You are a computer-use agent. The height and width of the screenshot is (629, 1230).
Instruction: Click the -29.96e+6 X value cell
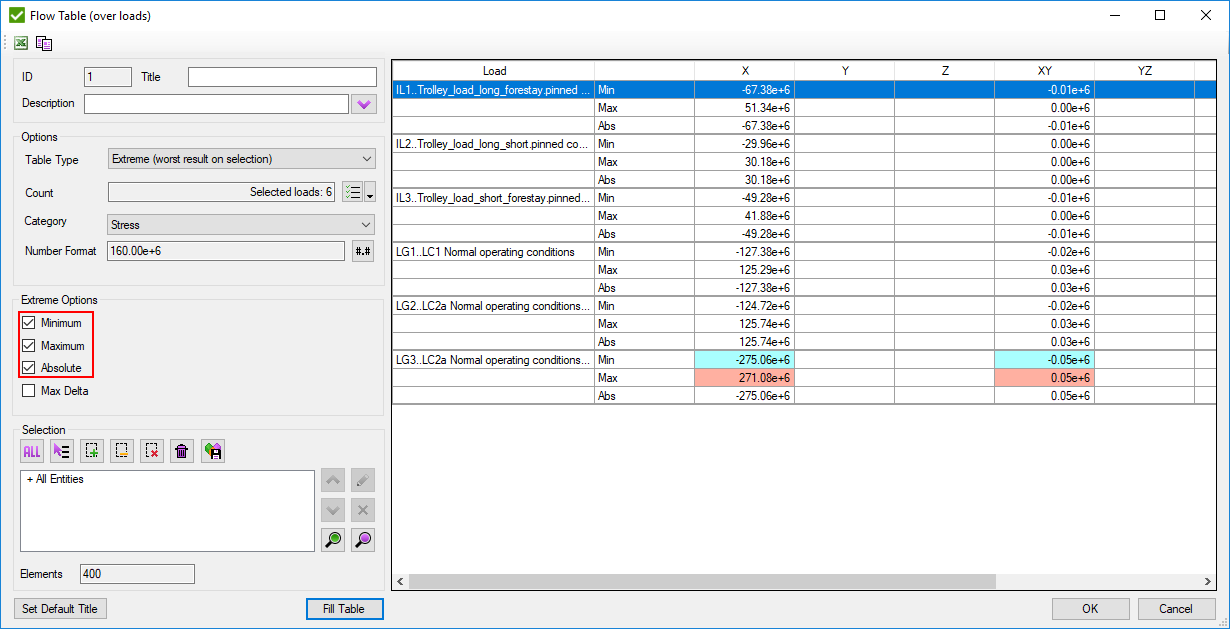point(745,144)
